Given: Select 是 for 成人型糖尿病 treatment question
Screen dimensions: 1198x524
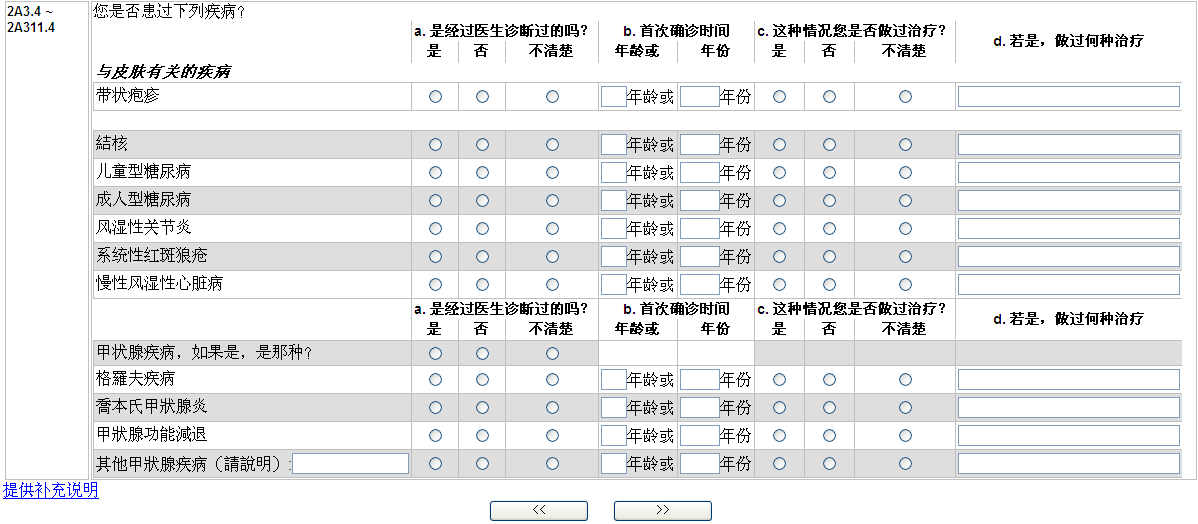Looking at the screenshot, I should coord(780,201).
